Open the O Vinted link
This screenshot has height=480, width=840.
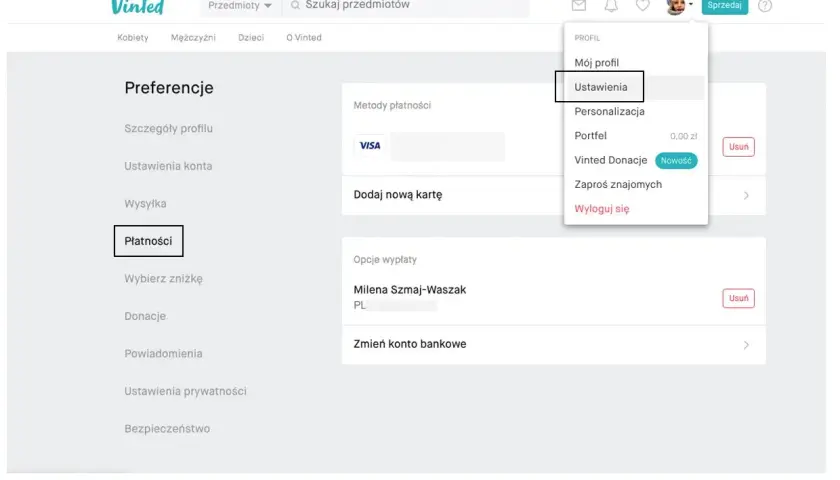304,38
